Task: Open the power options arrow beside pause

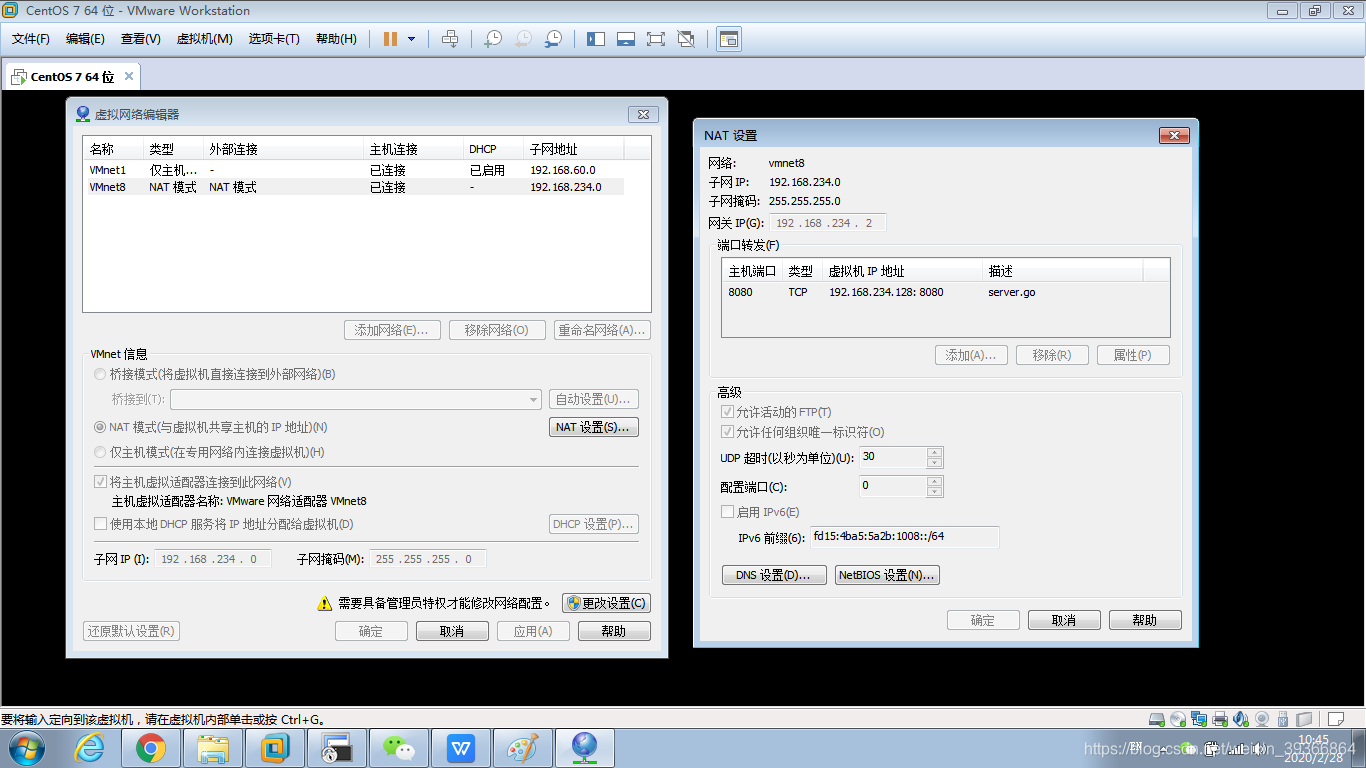Action: coord(411,39)
